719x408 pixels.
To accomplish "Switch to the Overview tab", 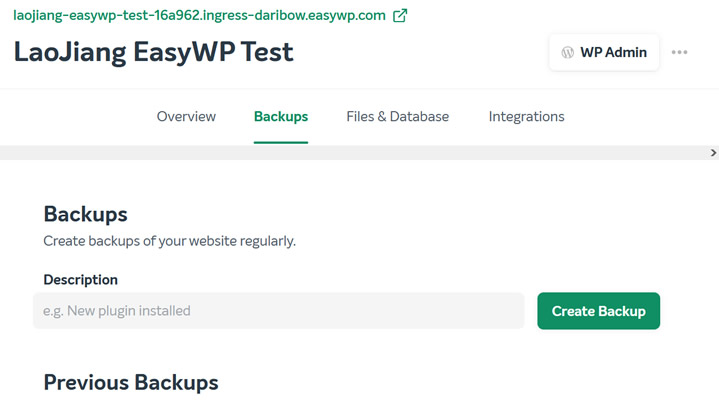I will (x=186, y=116).
